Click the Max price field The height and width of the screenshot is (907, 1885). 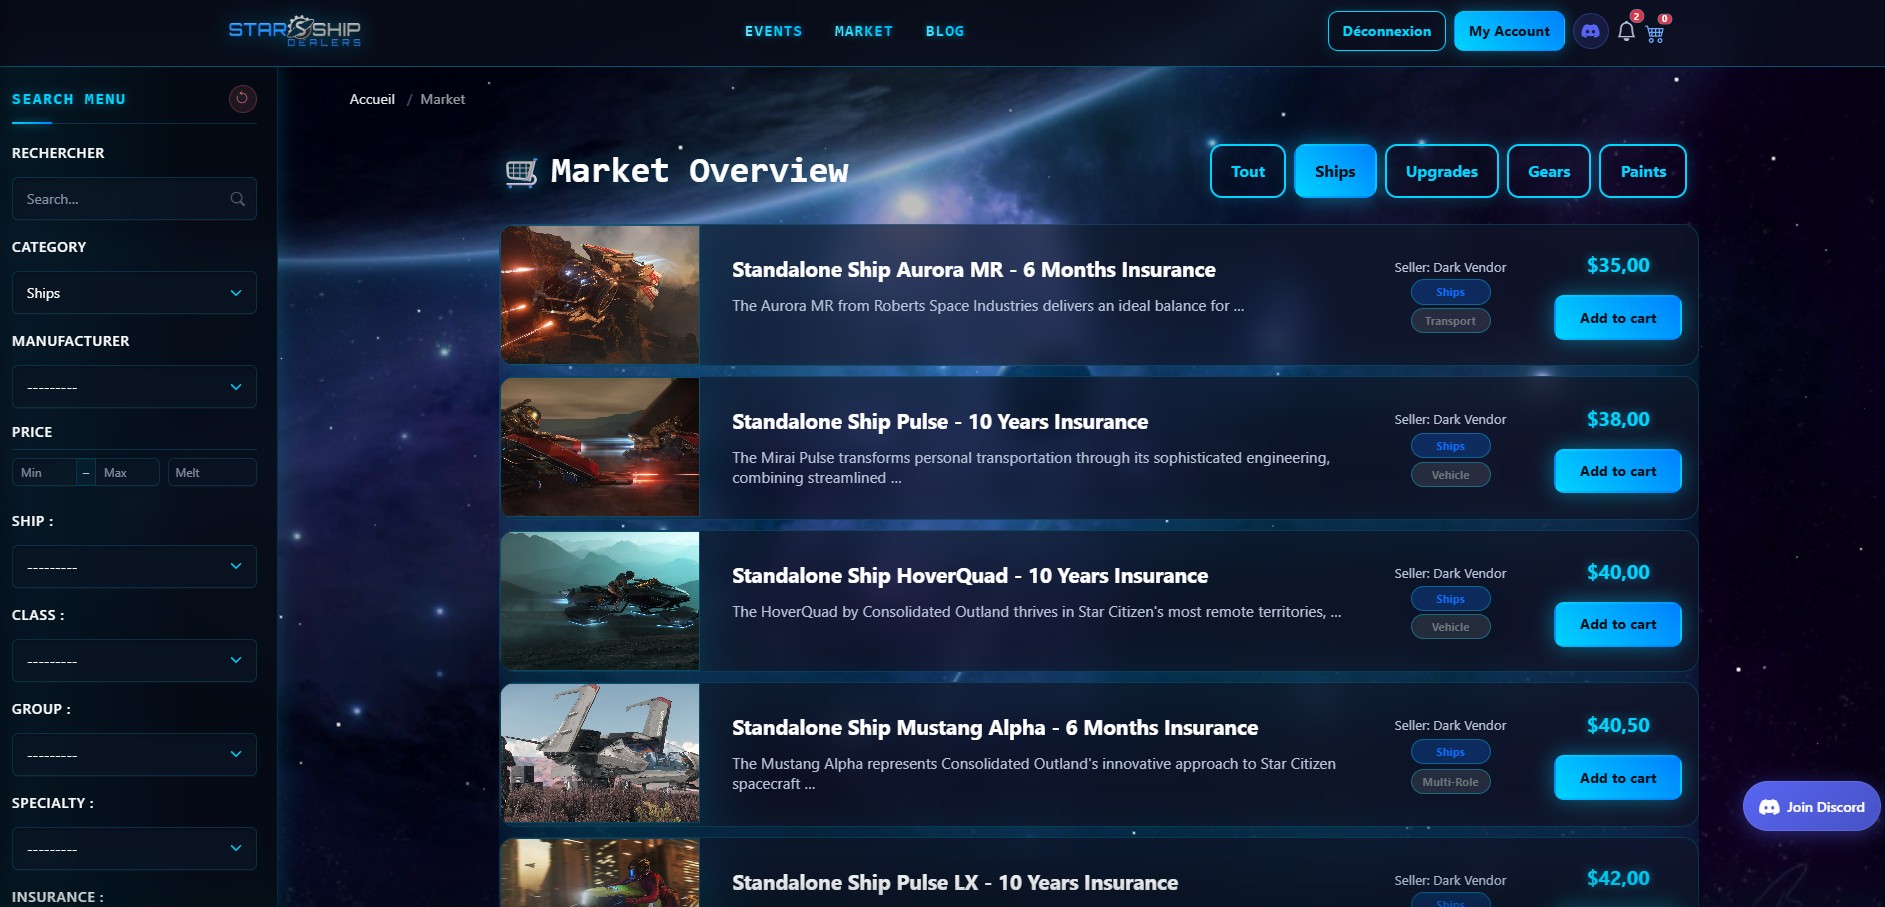click(127, 472)
